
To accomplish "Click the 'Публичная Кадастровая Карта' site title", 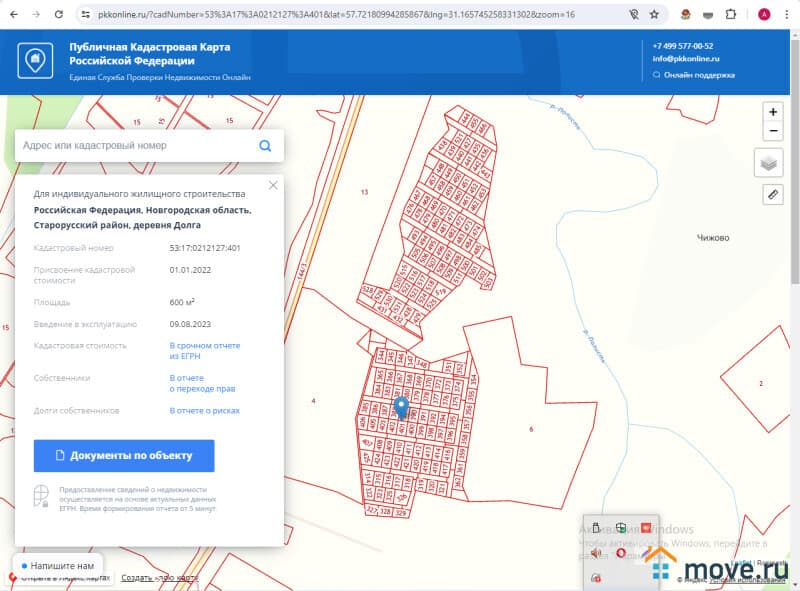I will [x=150, y=54].
